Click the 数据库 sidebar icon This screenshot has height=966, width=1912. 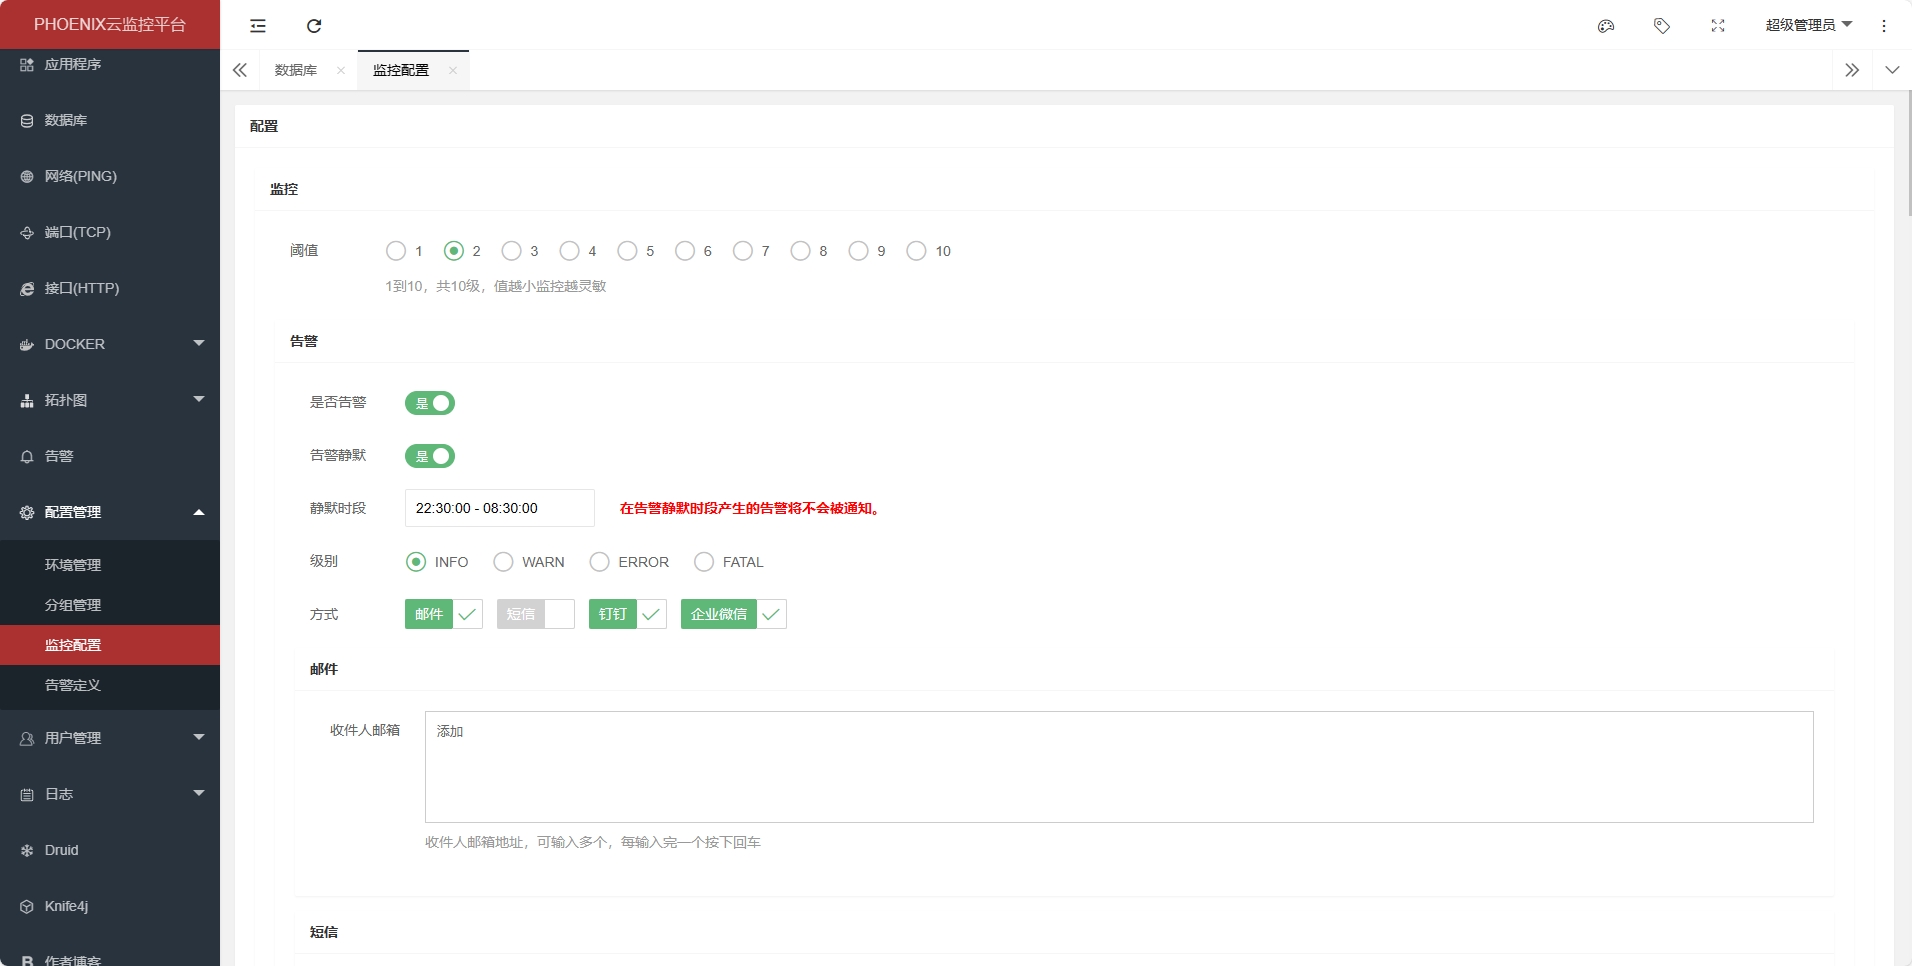tap(27, 120)
